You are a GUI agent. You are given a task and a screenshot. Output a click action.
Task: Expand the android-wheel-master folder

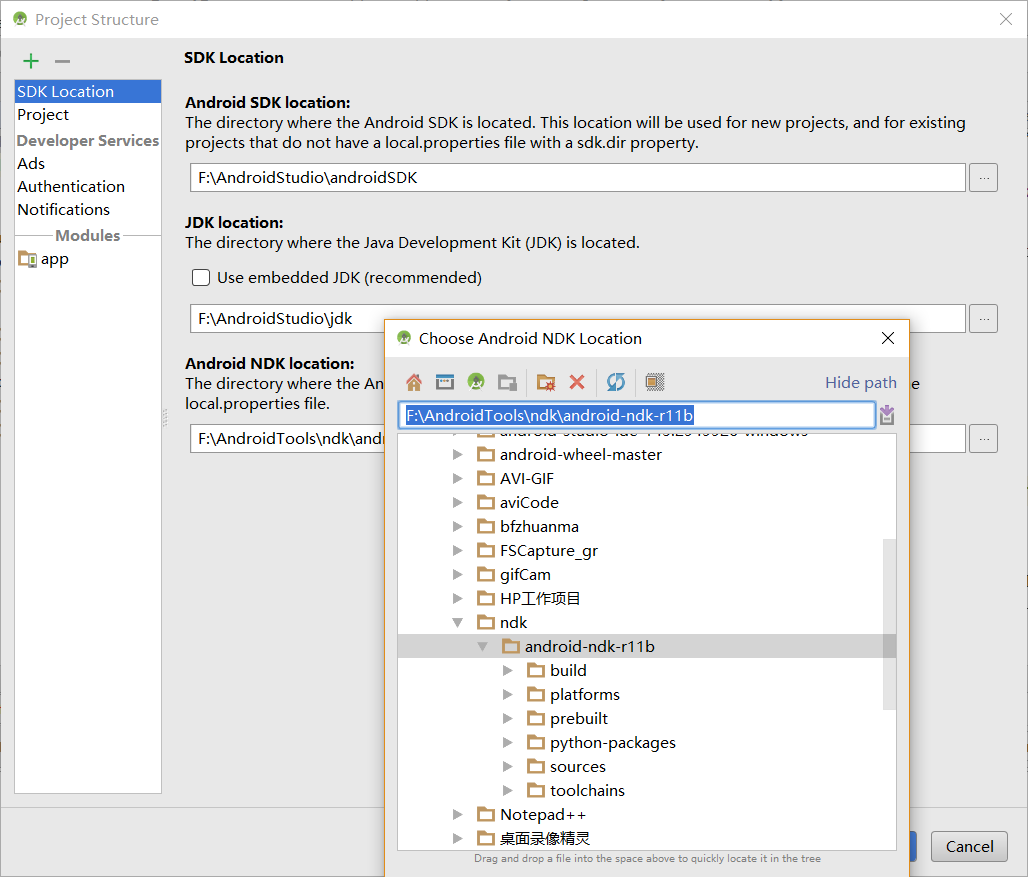click(x=458, y=454)
